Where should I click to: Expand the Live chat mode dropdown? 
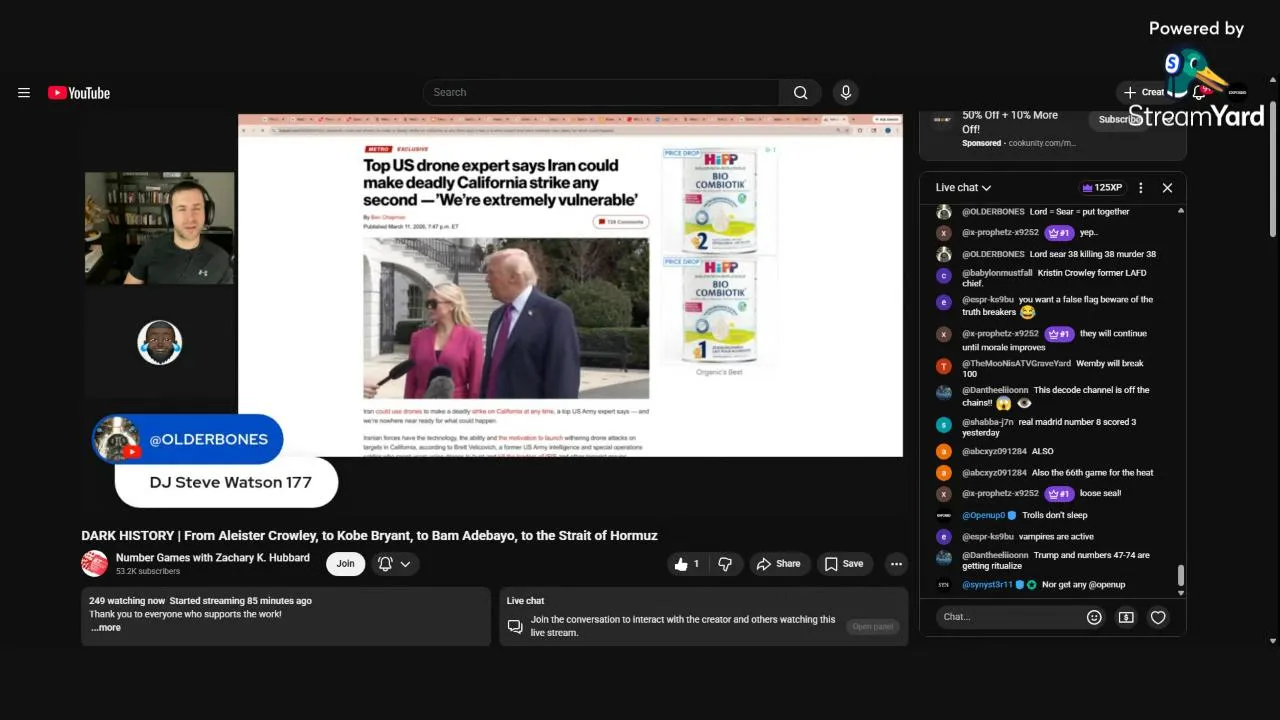point(963,188)
